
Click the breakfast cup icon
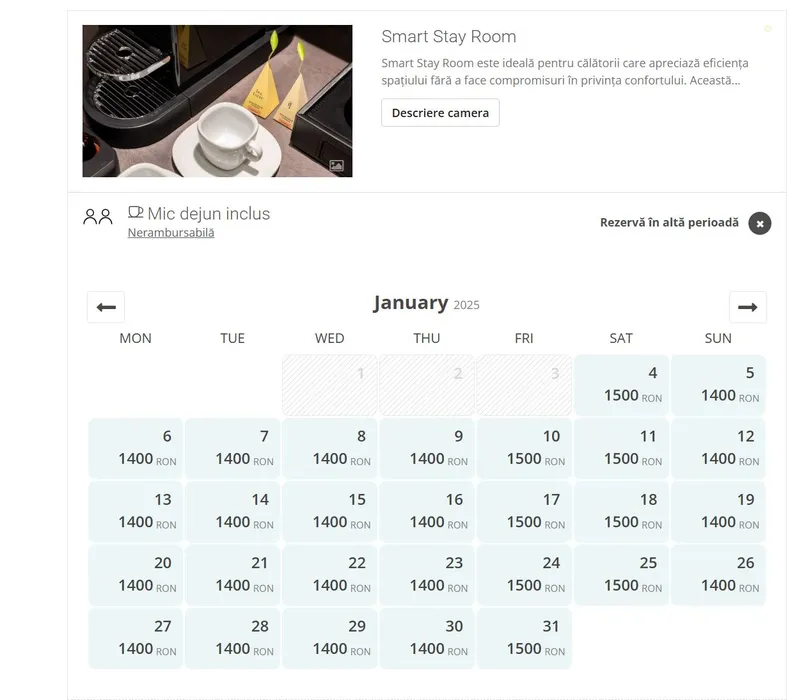pyautogui.click(x=136, y=213)
